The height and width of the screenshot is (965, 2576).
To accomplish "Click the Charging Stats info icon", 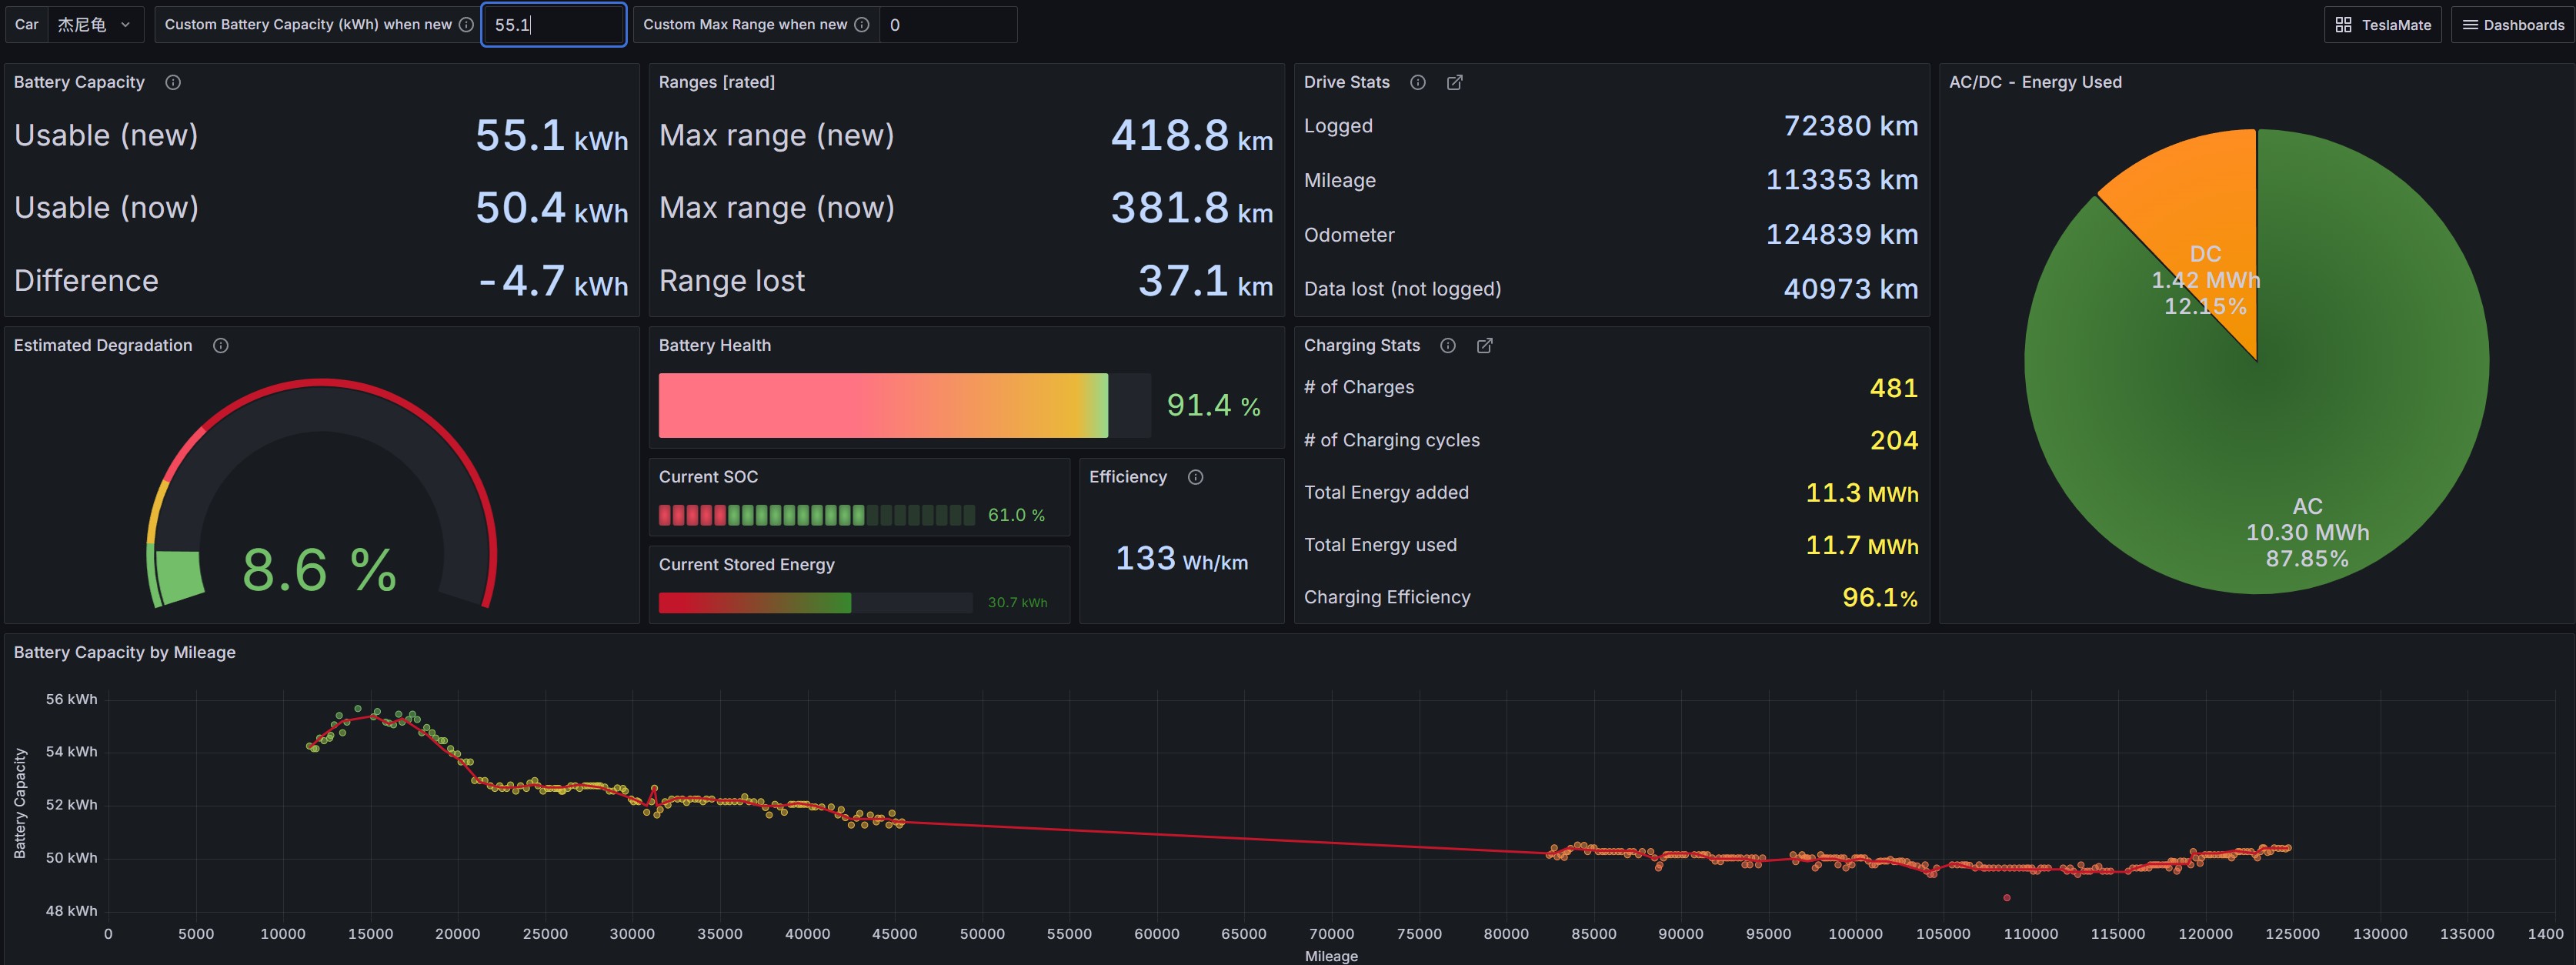I will [1448, 345].
